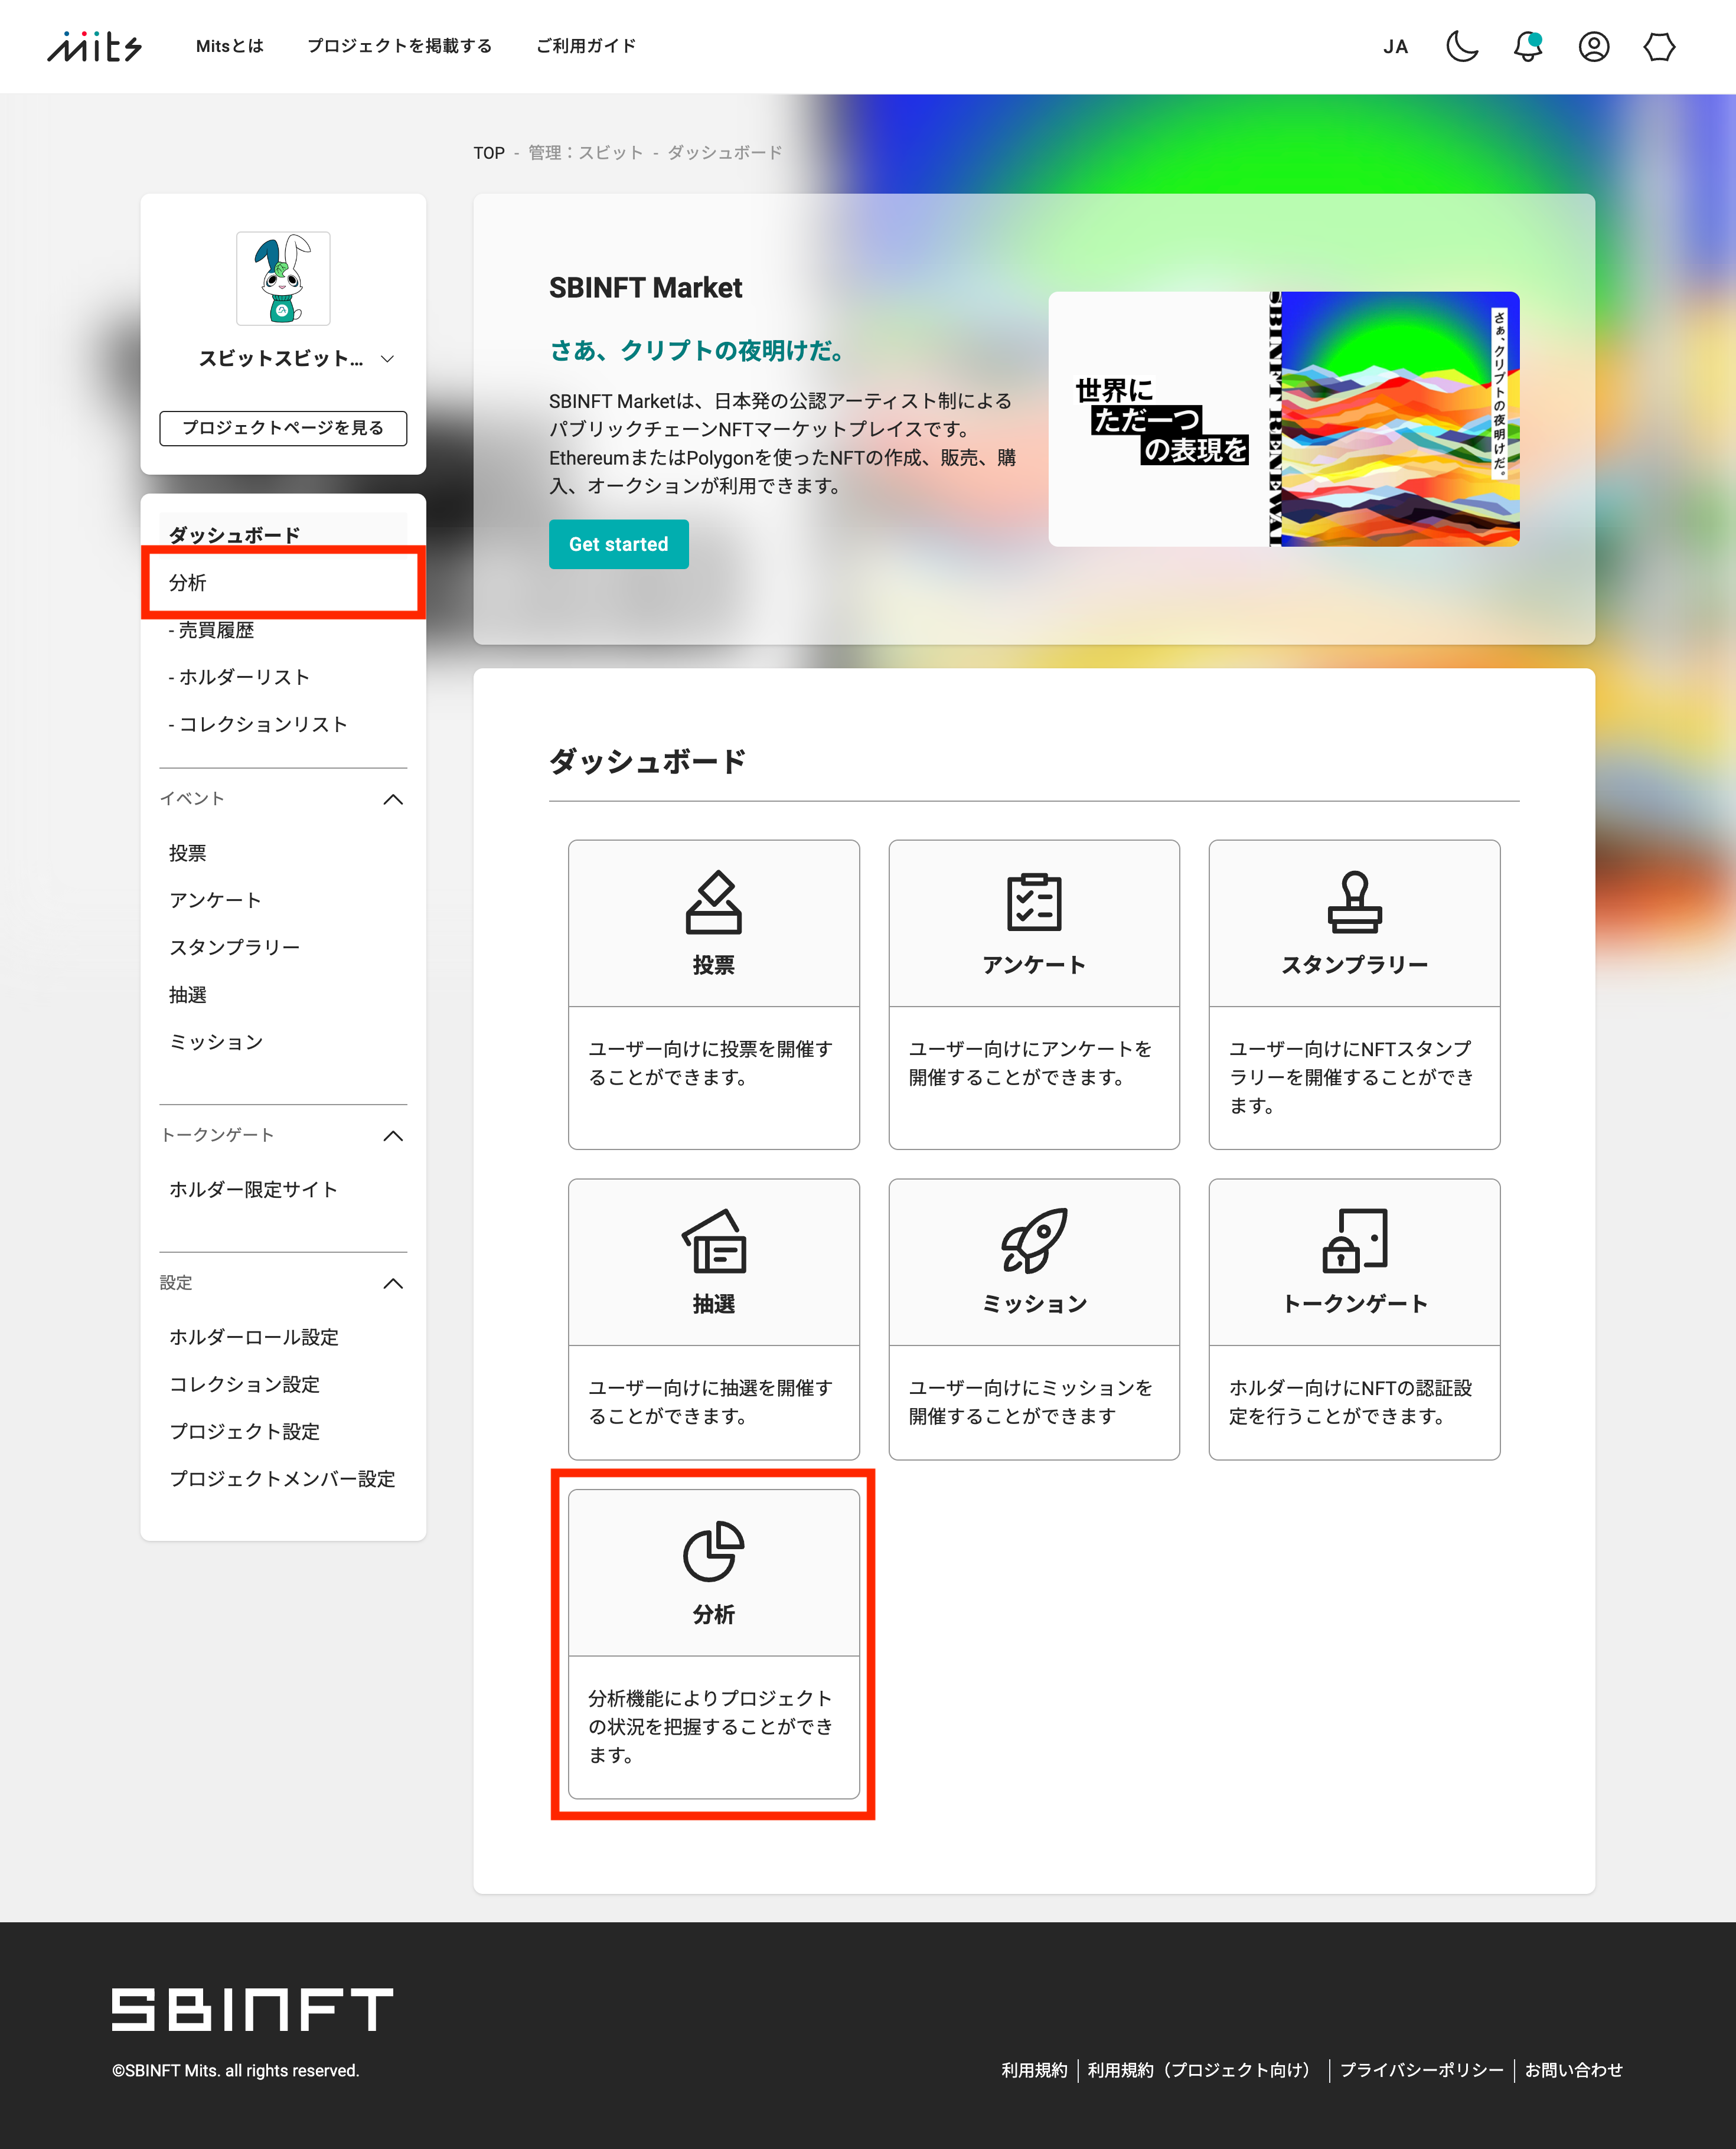Open ミッション in the sidebar event list
The image size is (1736, 2149).
coord(216,1042)
